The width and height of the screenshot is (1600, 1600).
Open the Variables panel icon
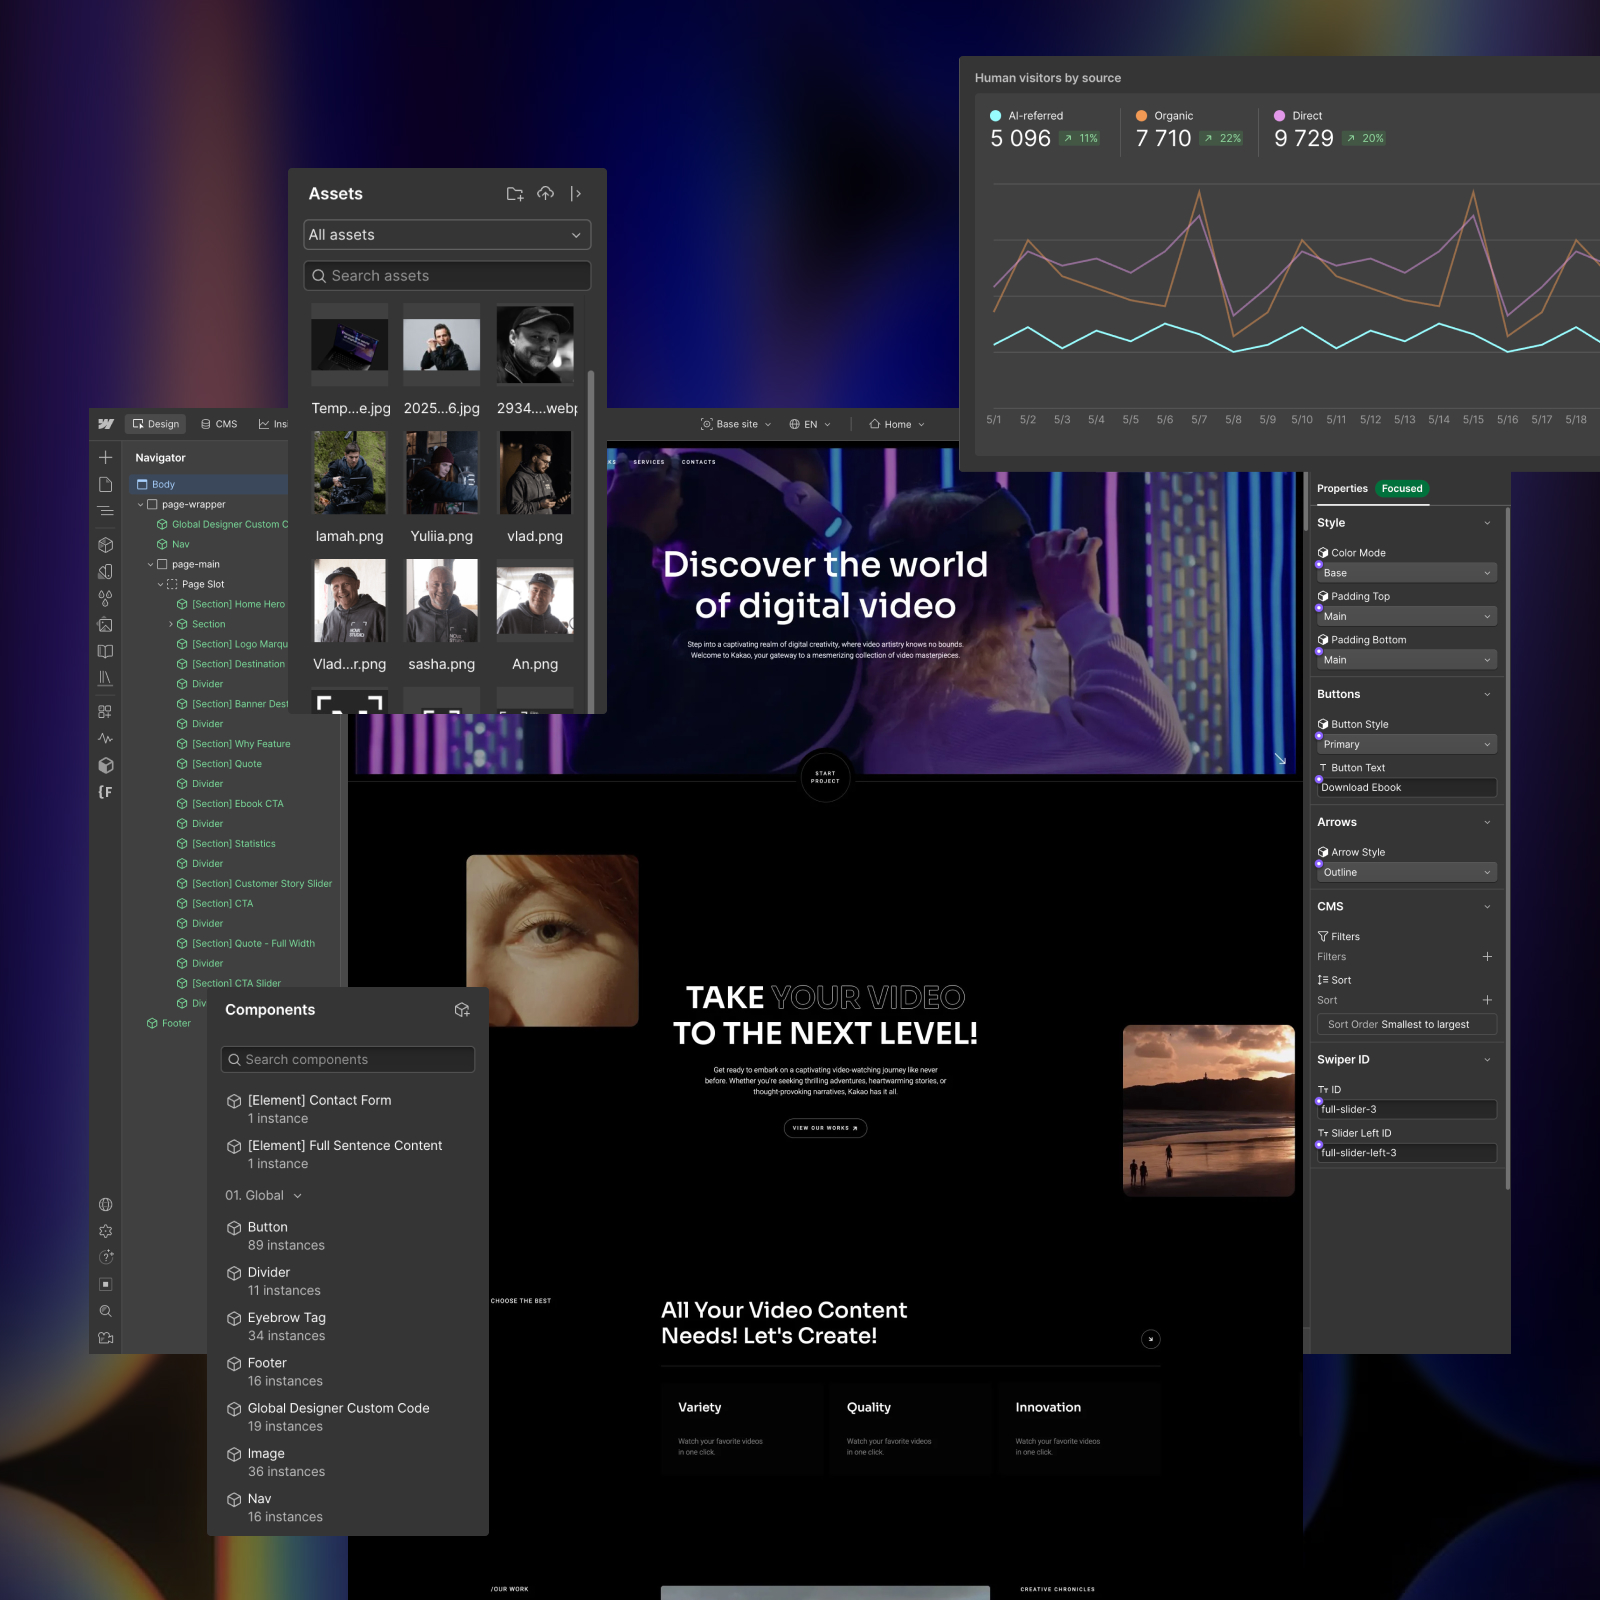pos(105,572)
